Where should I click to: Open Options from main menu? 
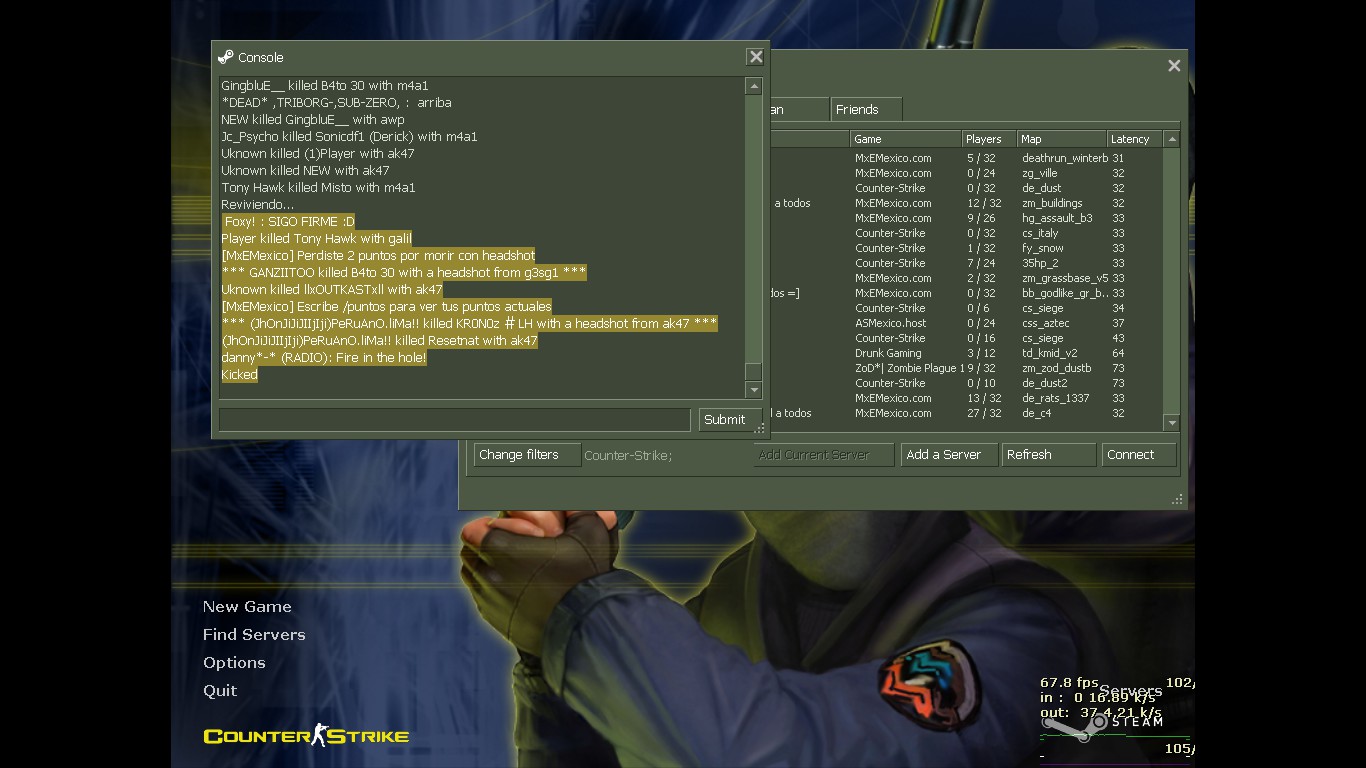click(x=234, y=663)
